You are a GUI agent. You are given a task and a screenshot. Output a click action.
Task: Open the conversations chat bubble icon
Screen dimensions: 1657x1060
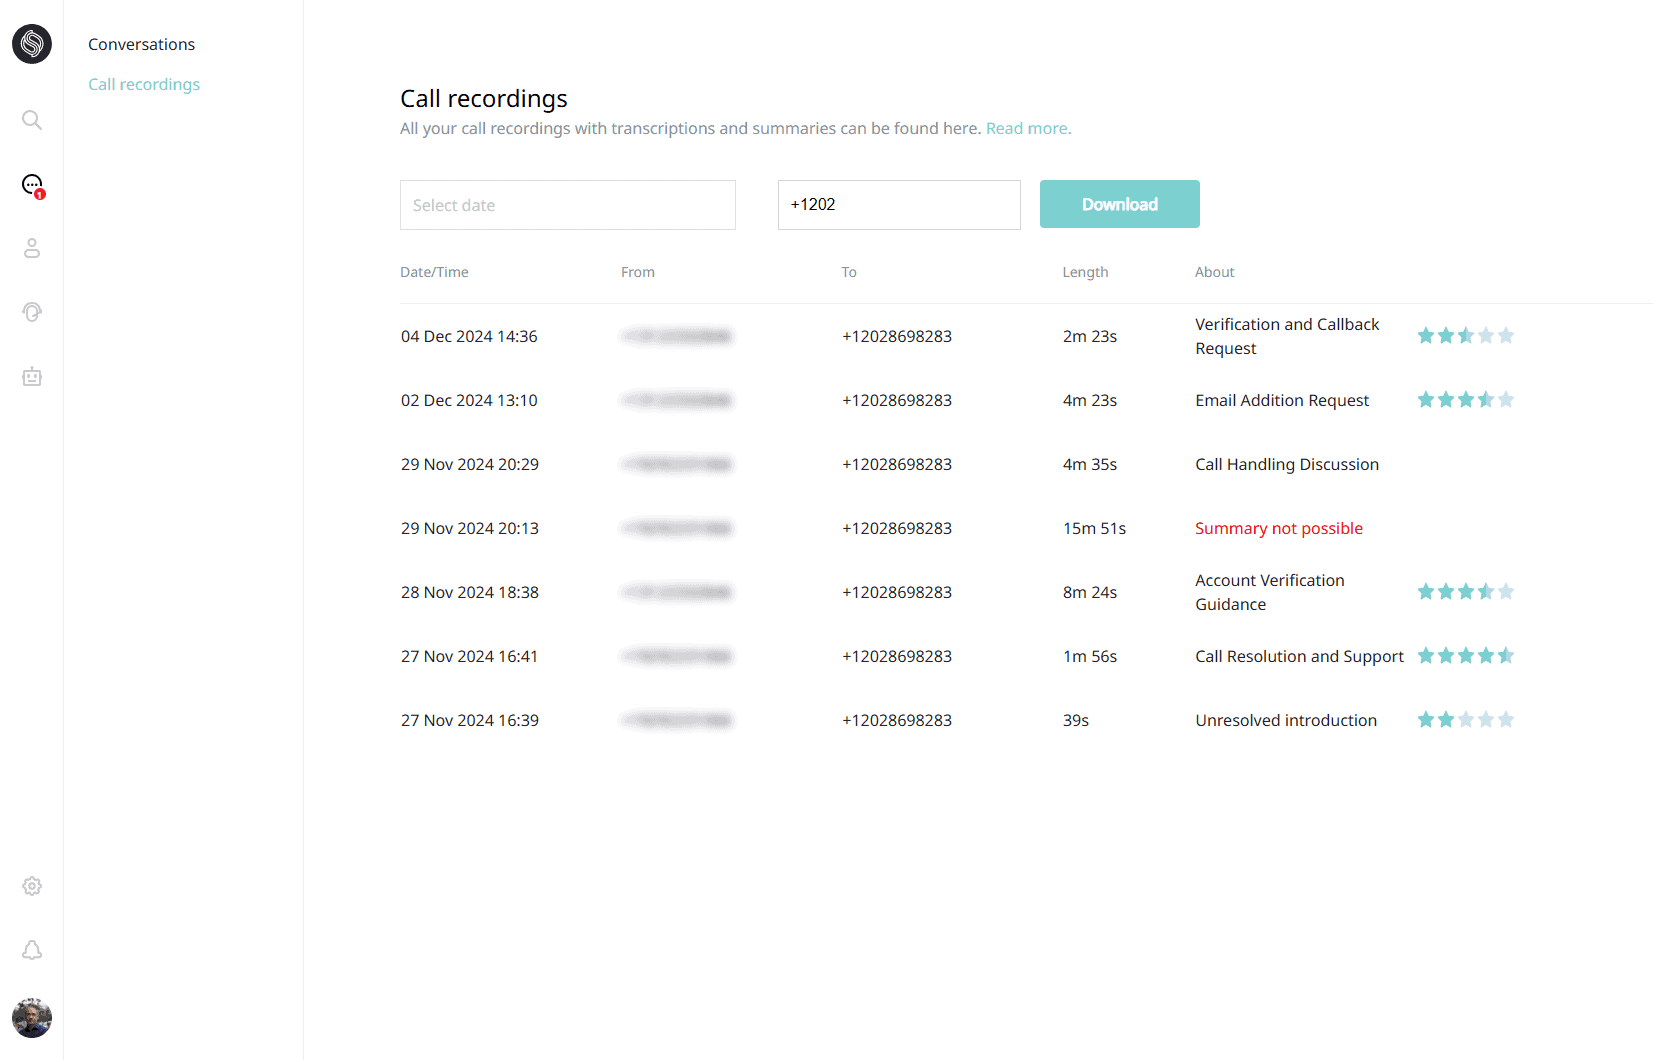point(32,184)
